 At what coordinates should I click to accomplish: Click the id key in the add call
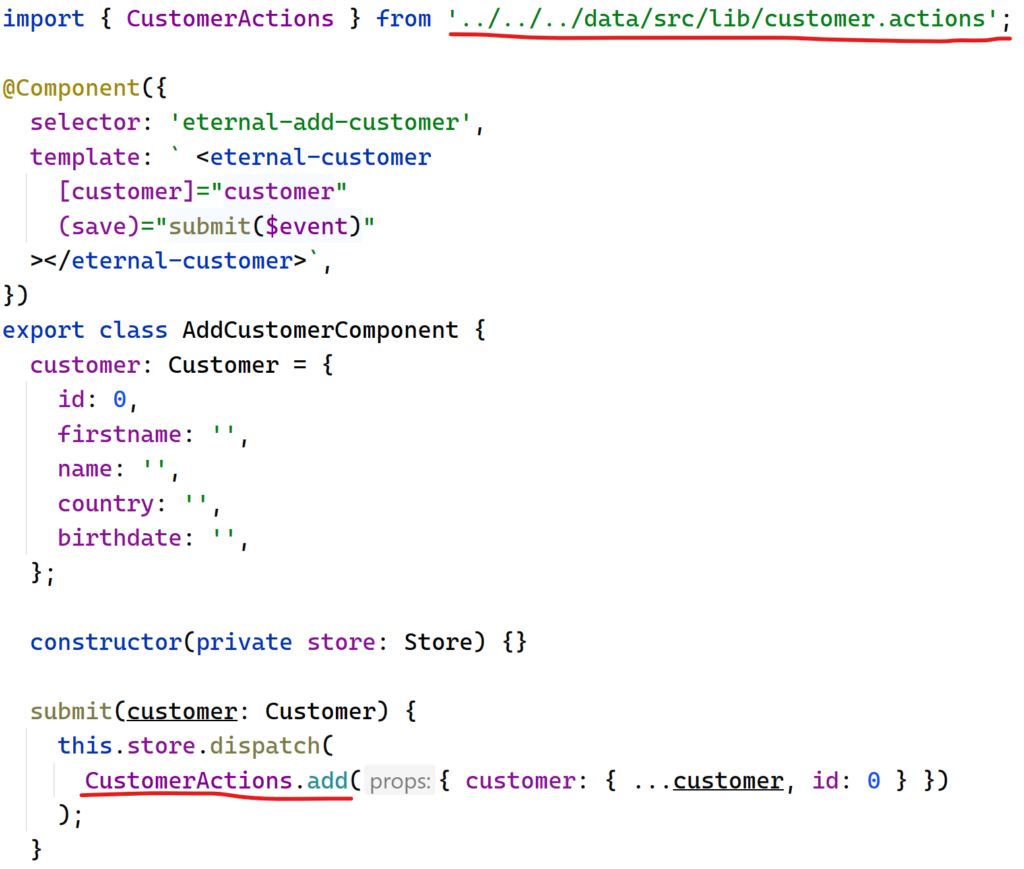point(825,780)
